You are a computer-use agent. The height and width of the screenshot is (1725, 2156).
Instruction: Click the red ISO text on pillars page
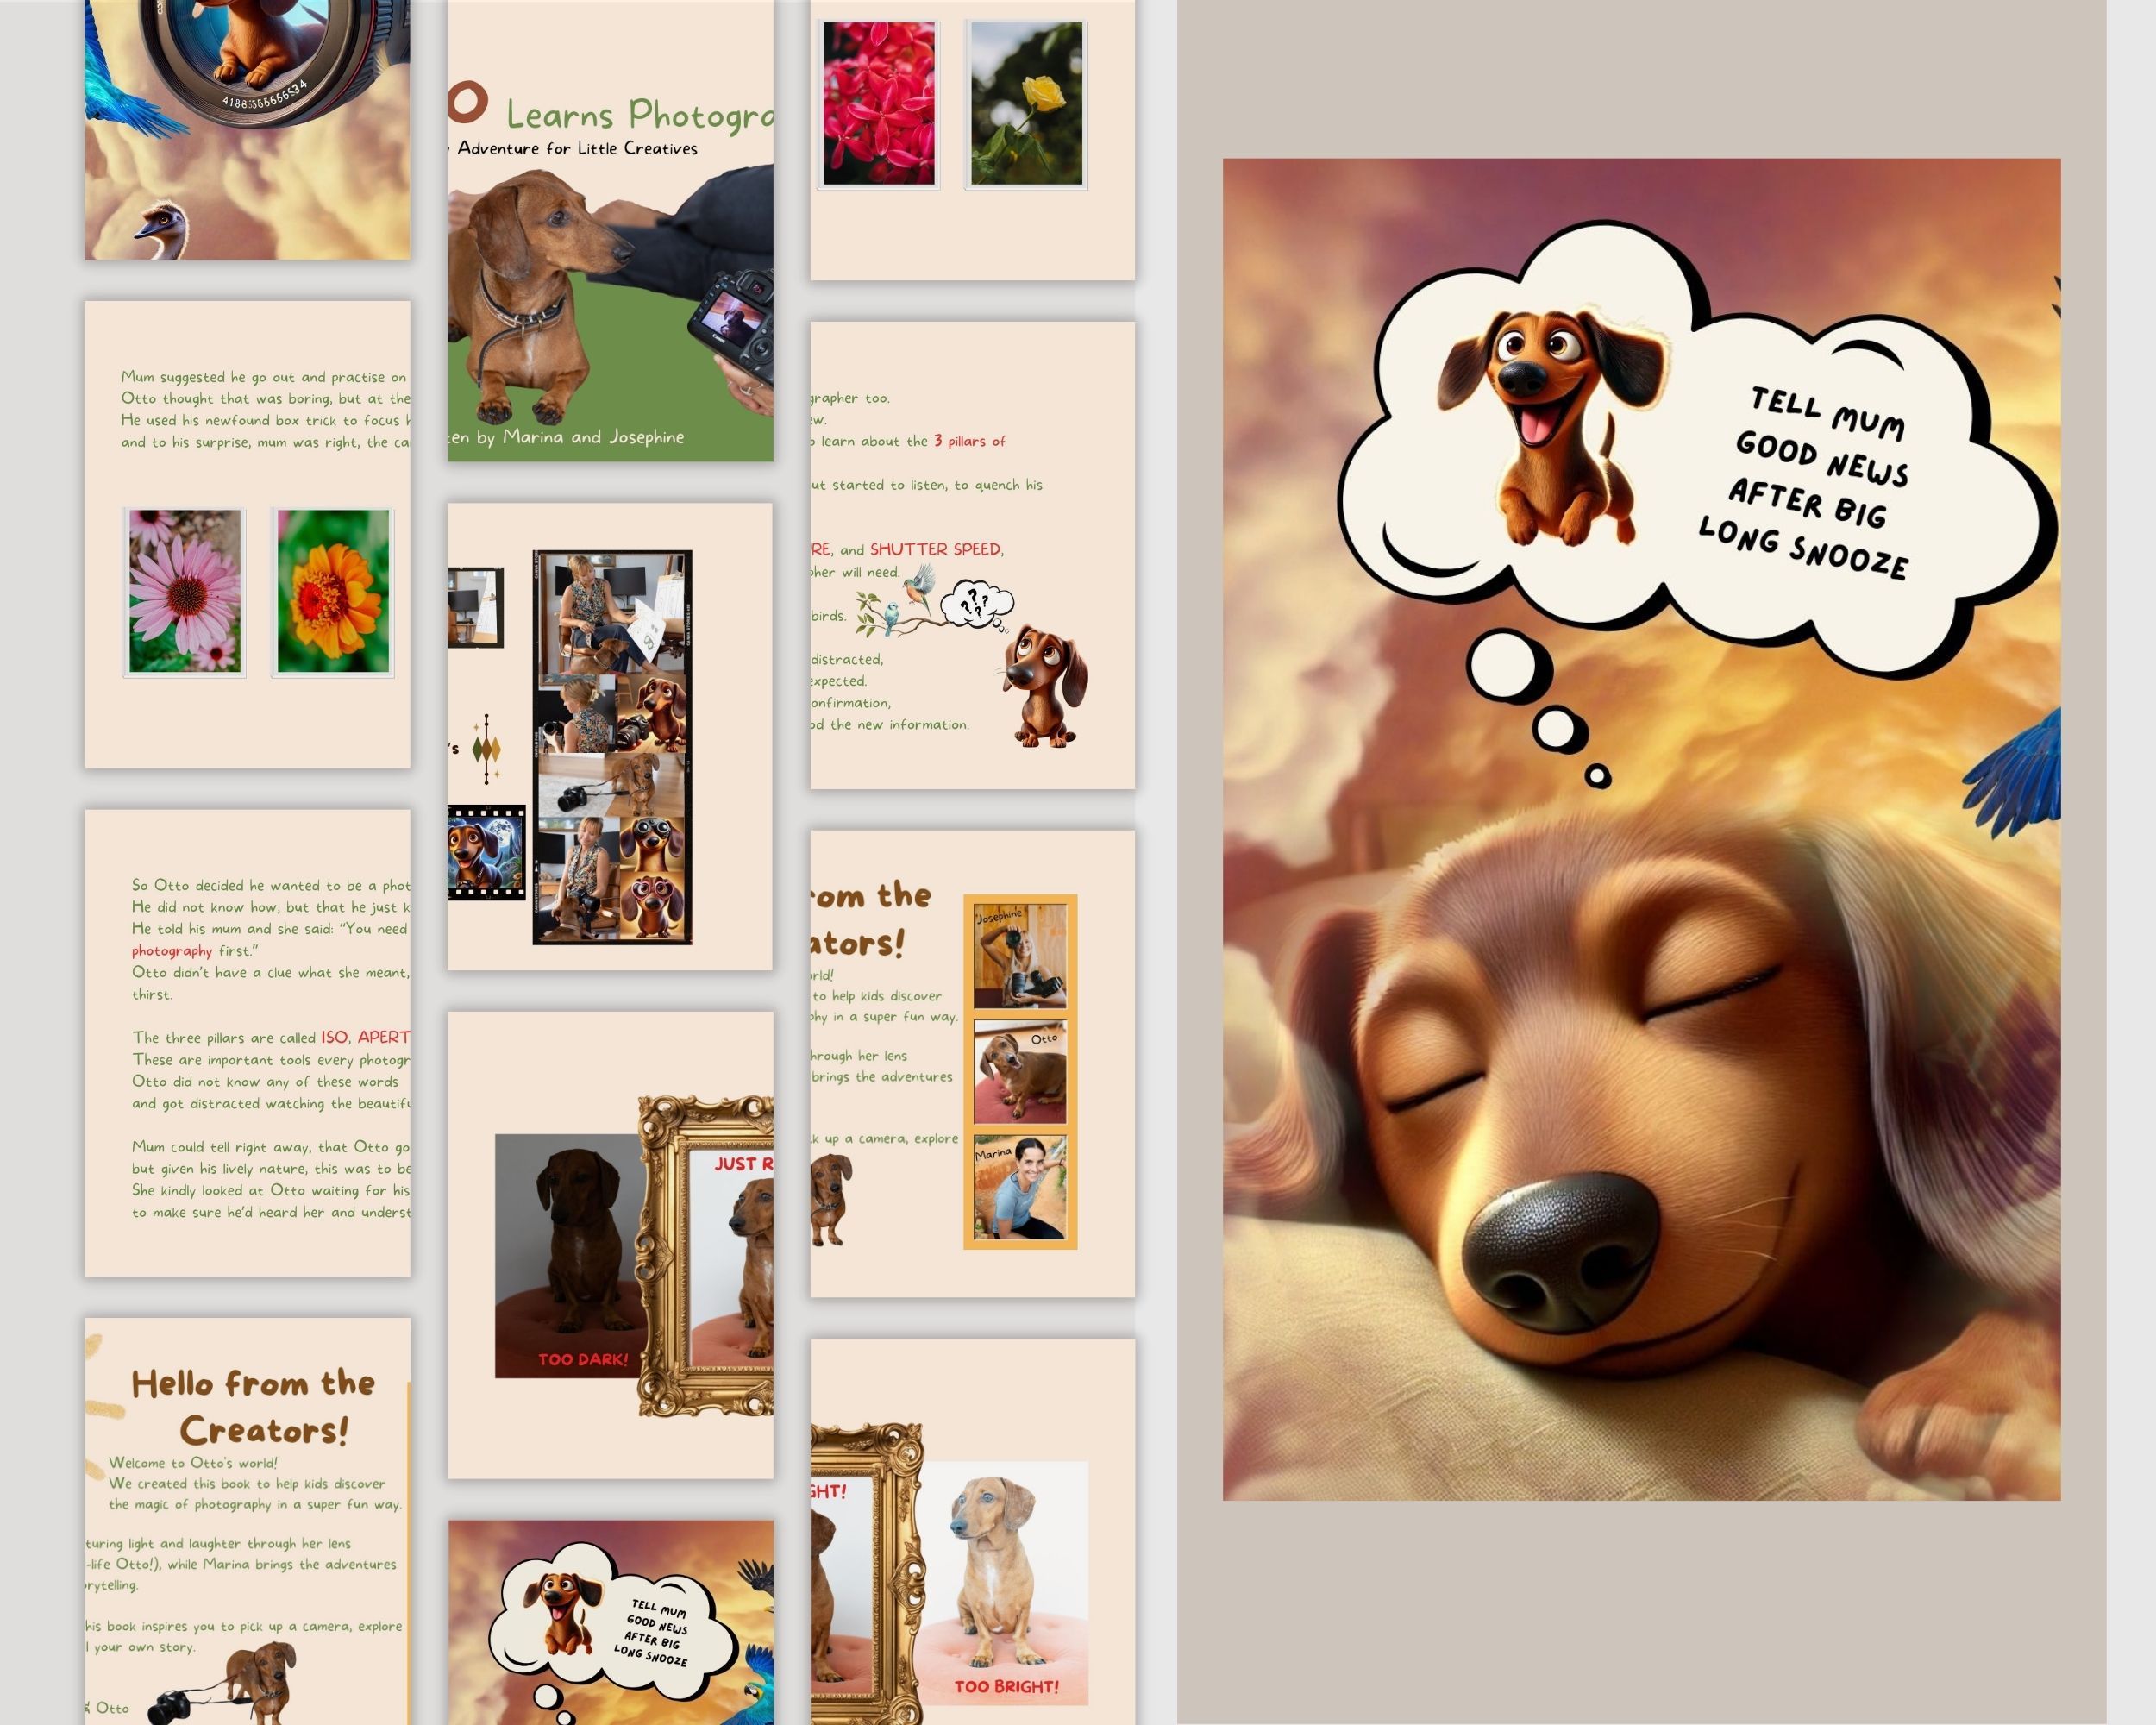334,1038
